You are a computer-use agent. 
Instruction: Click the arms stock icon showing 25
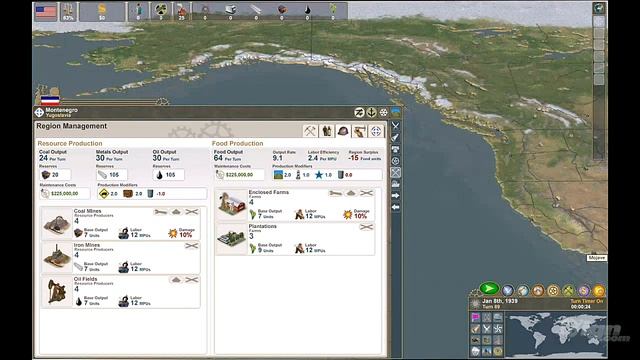pos(181,10)
